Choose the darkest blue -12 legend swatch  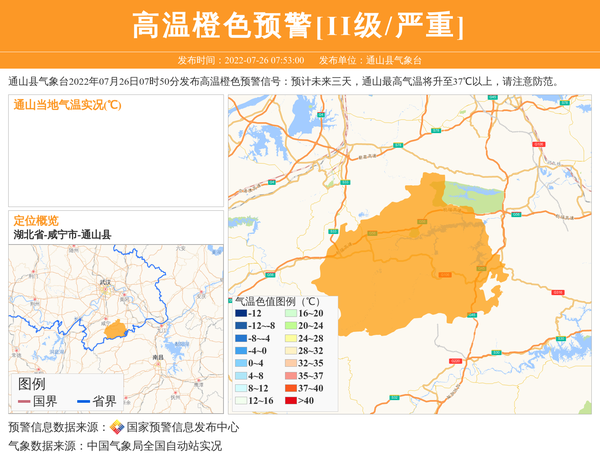[241, 314]
